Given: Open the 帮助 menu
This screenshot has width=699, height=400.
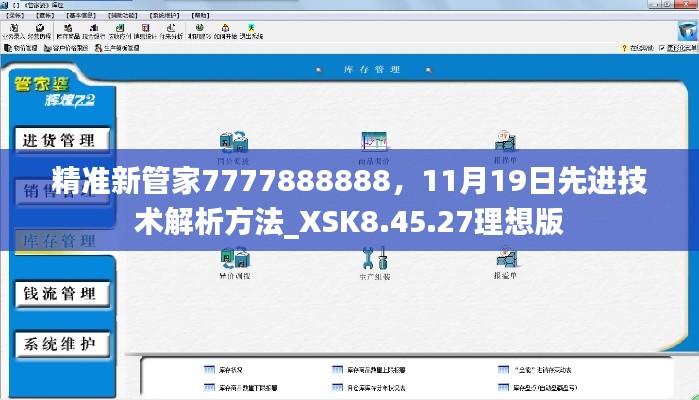Looking at the screenshot, I should [x=200, y=15].
